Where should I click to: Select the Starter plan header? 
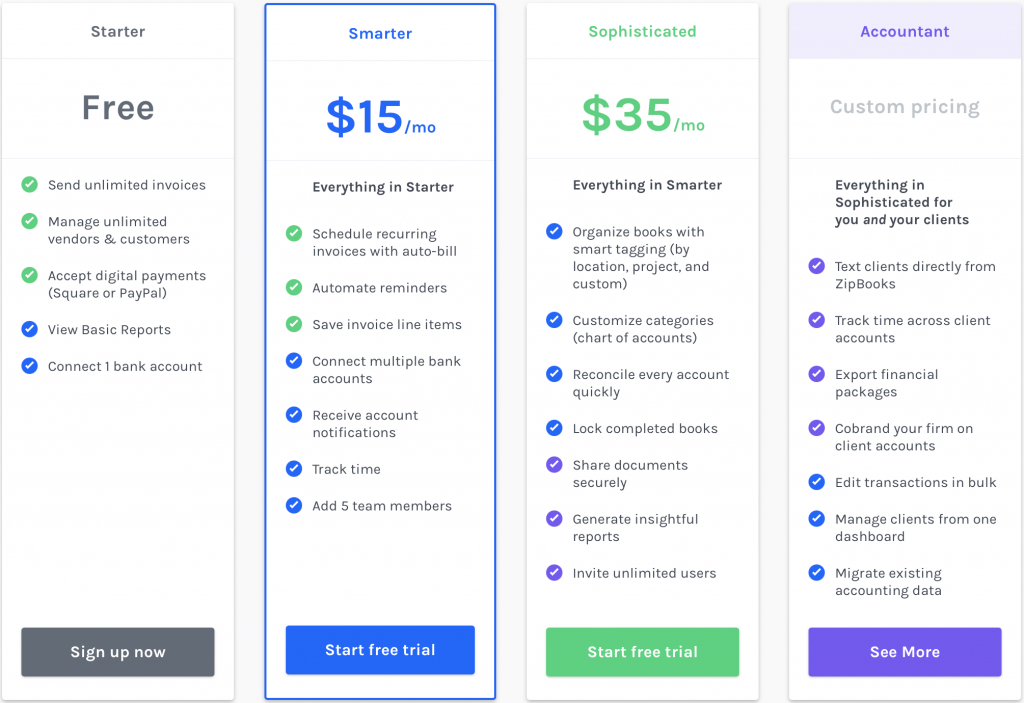(118, 31)
